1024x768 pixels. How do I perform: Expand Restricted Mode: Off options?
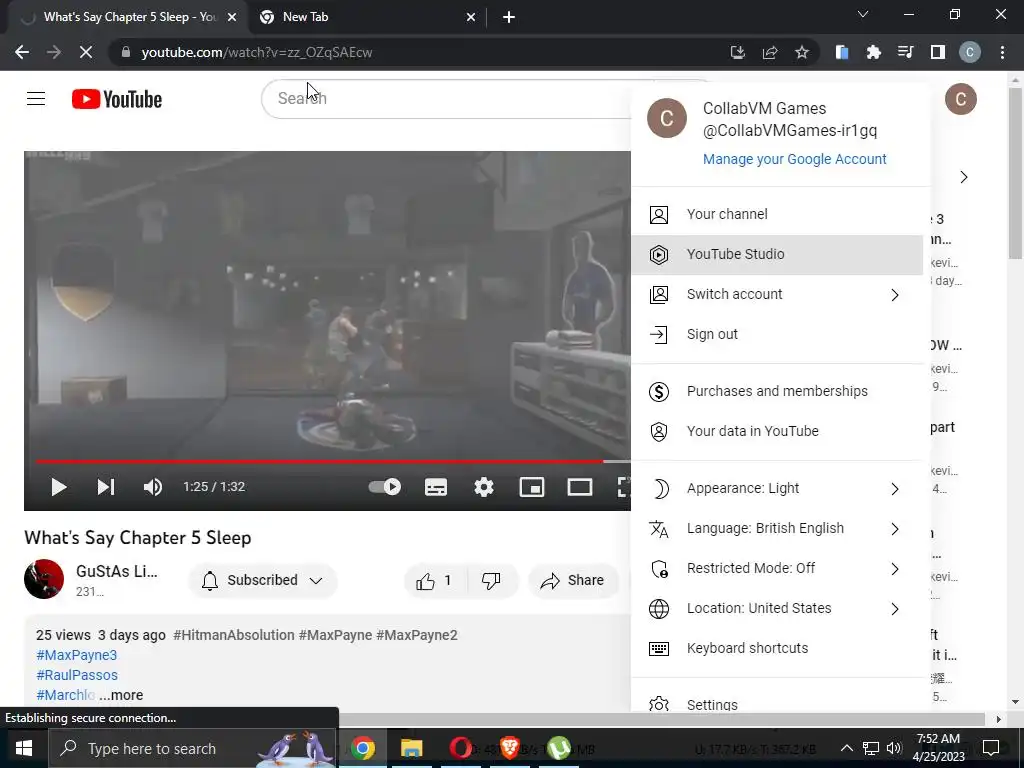coord(777,568)
